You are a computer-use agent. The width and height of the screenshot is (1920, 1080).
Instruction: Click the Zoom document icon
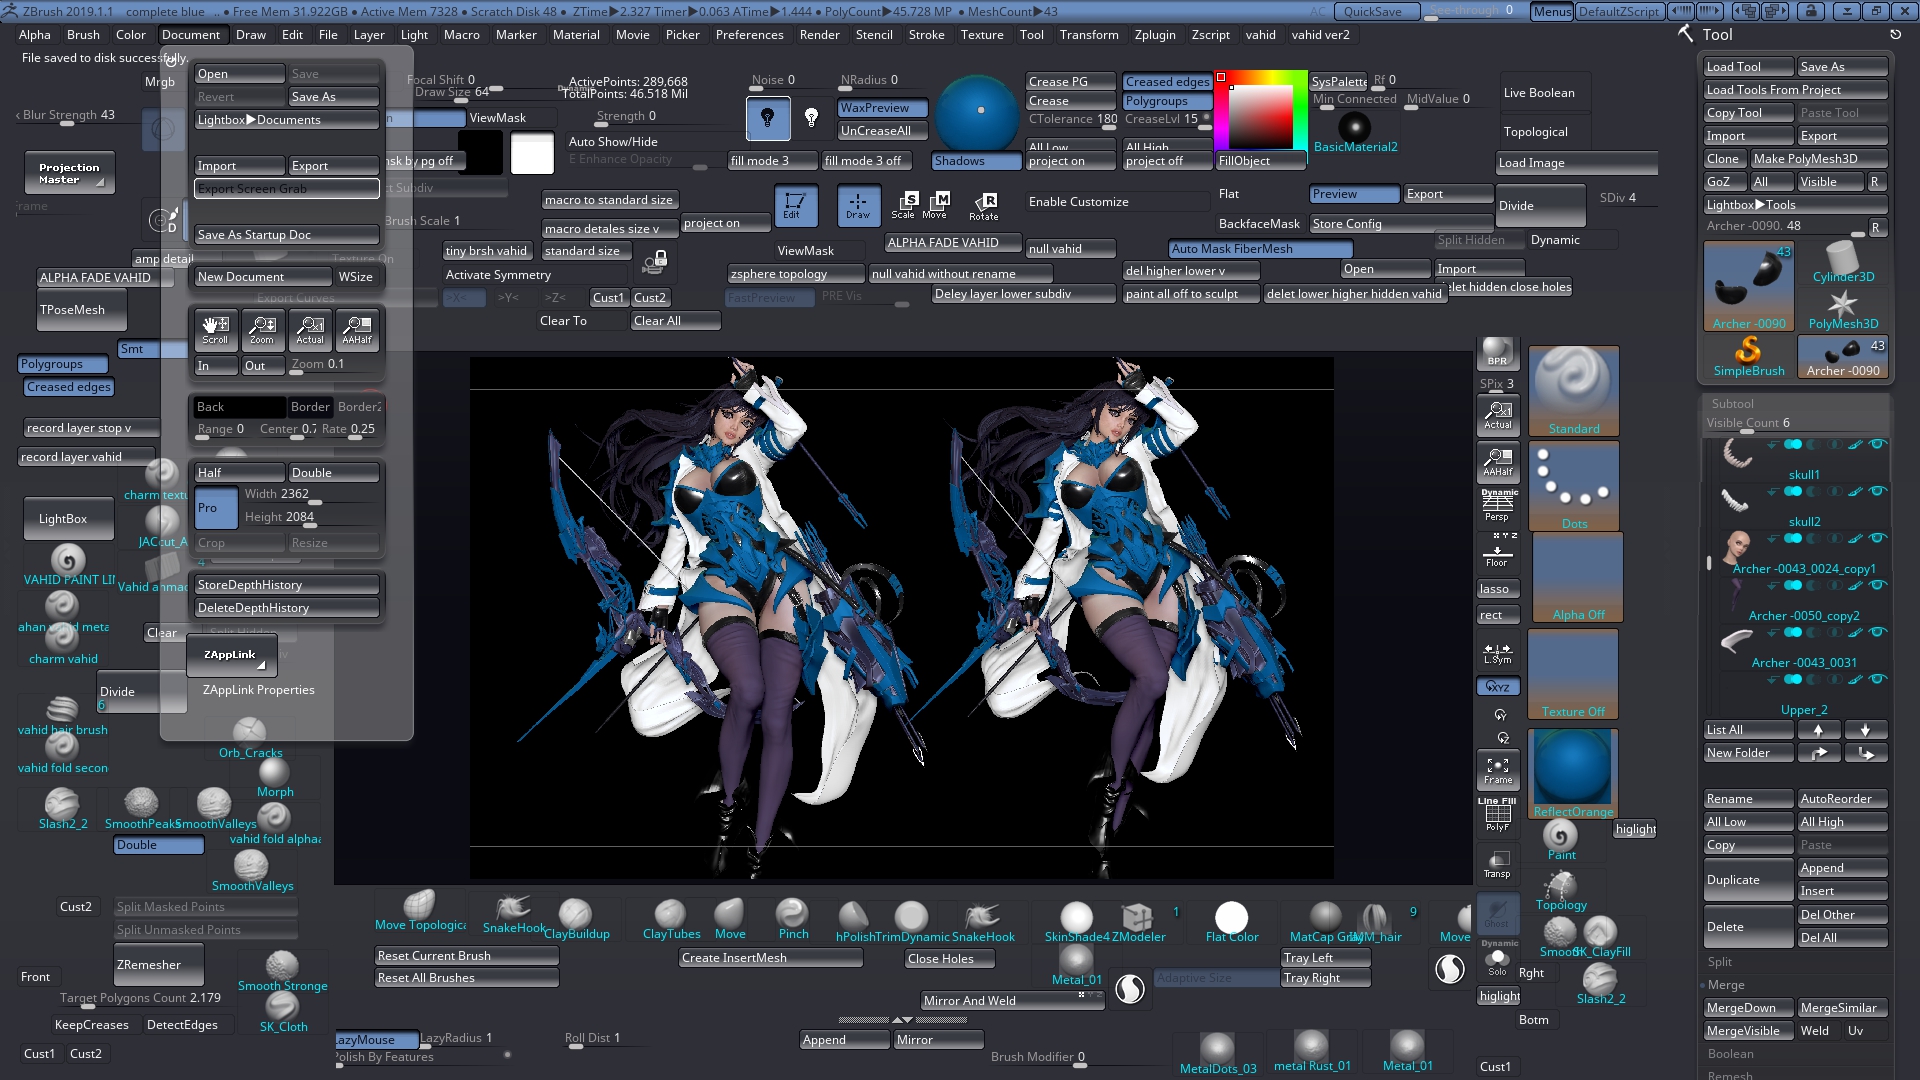pos(262,329)
